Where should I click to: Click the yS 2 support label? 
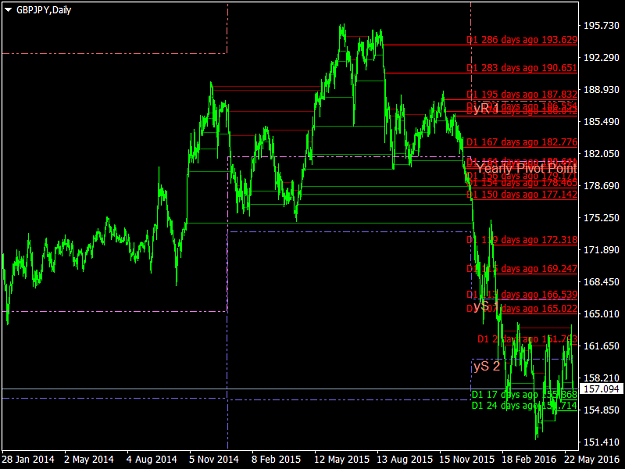486,366
